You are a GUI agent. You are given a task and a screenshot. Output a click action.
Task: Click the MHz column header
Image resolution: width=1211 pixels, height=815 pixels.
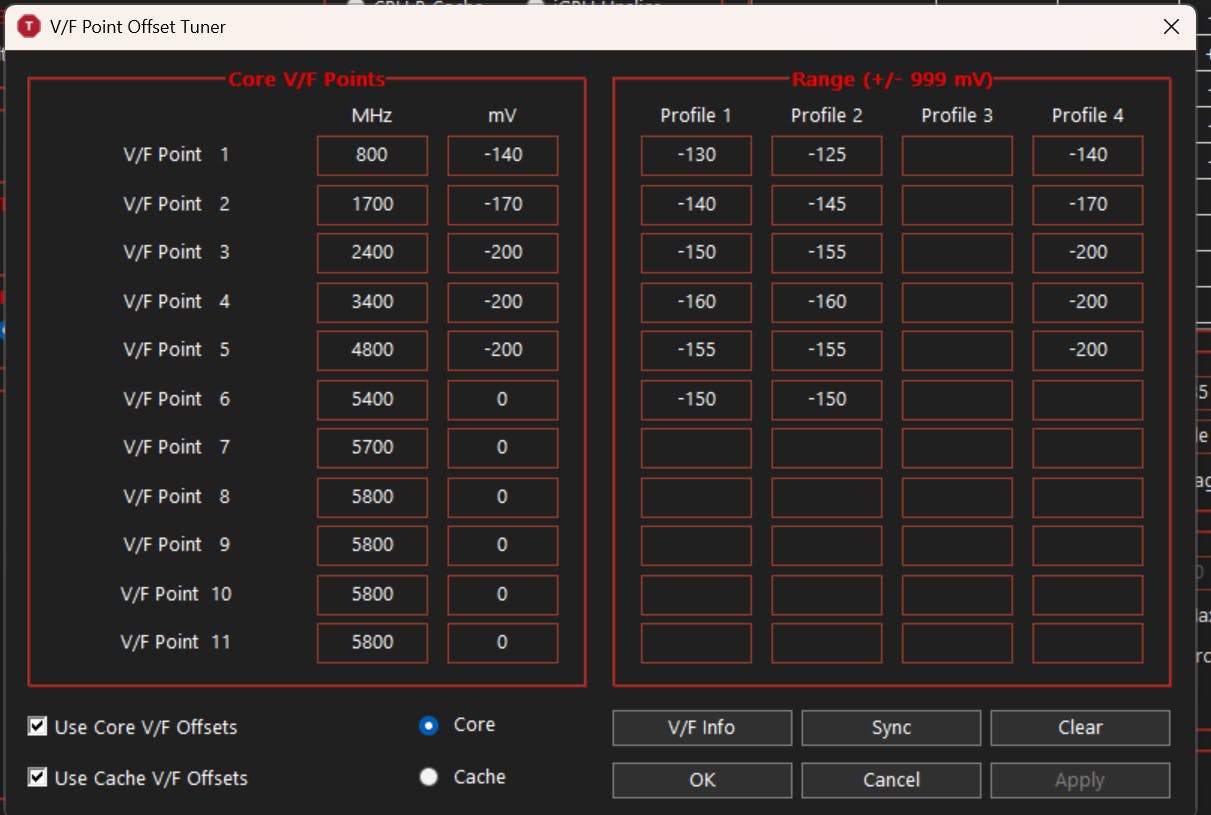[x=372, y=115]
